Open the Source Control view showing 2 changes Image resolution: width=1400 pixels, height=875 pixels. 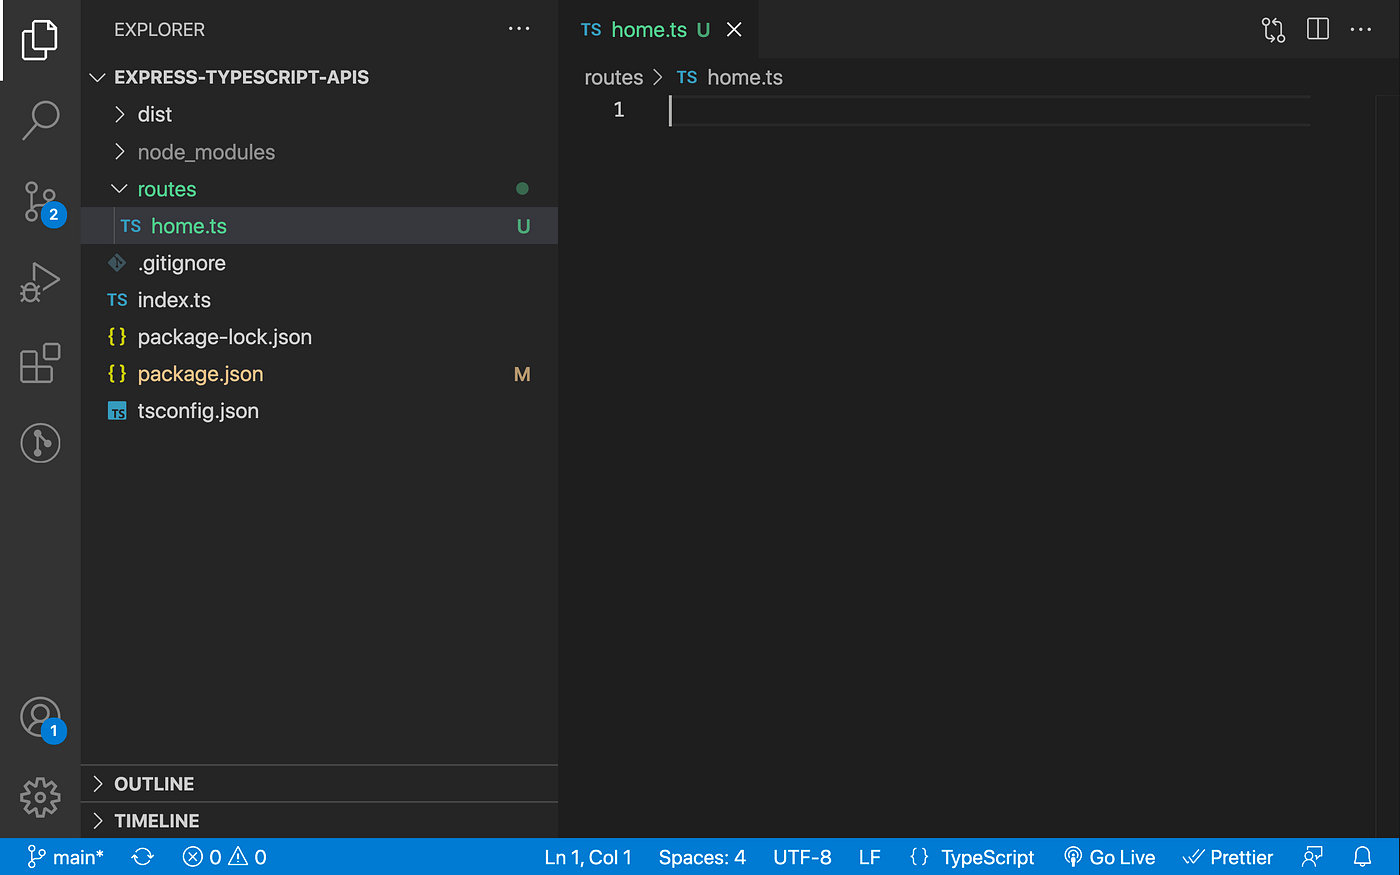(x=40, y=202)
